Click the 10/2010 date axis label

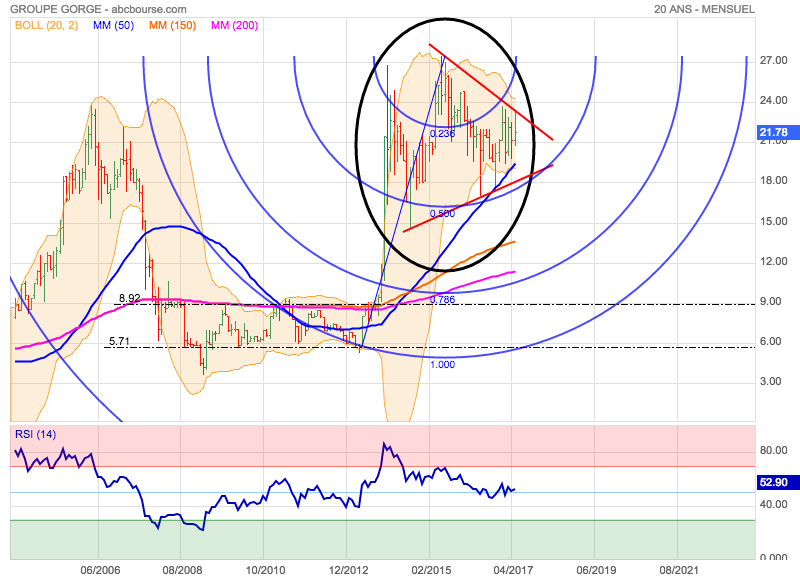(265, 570)
